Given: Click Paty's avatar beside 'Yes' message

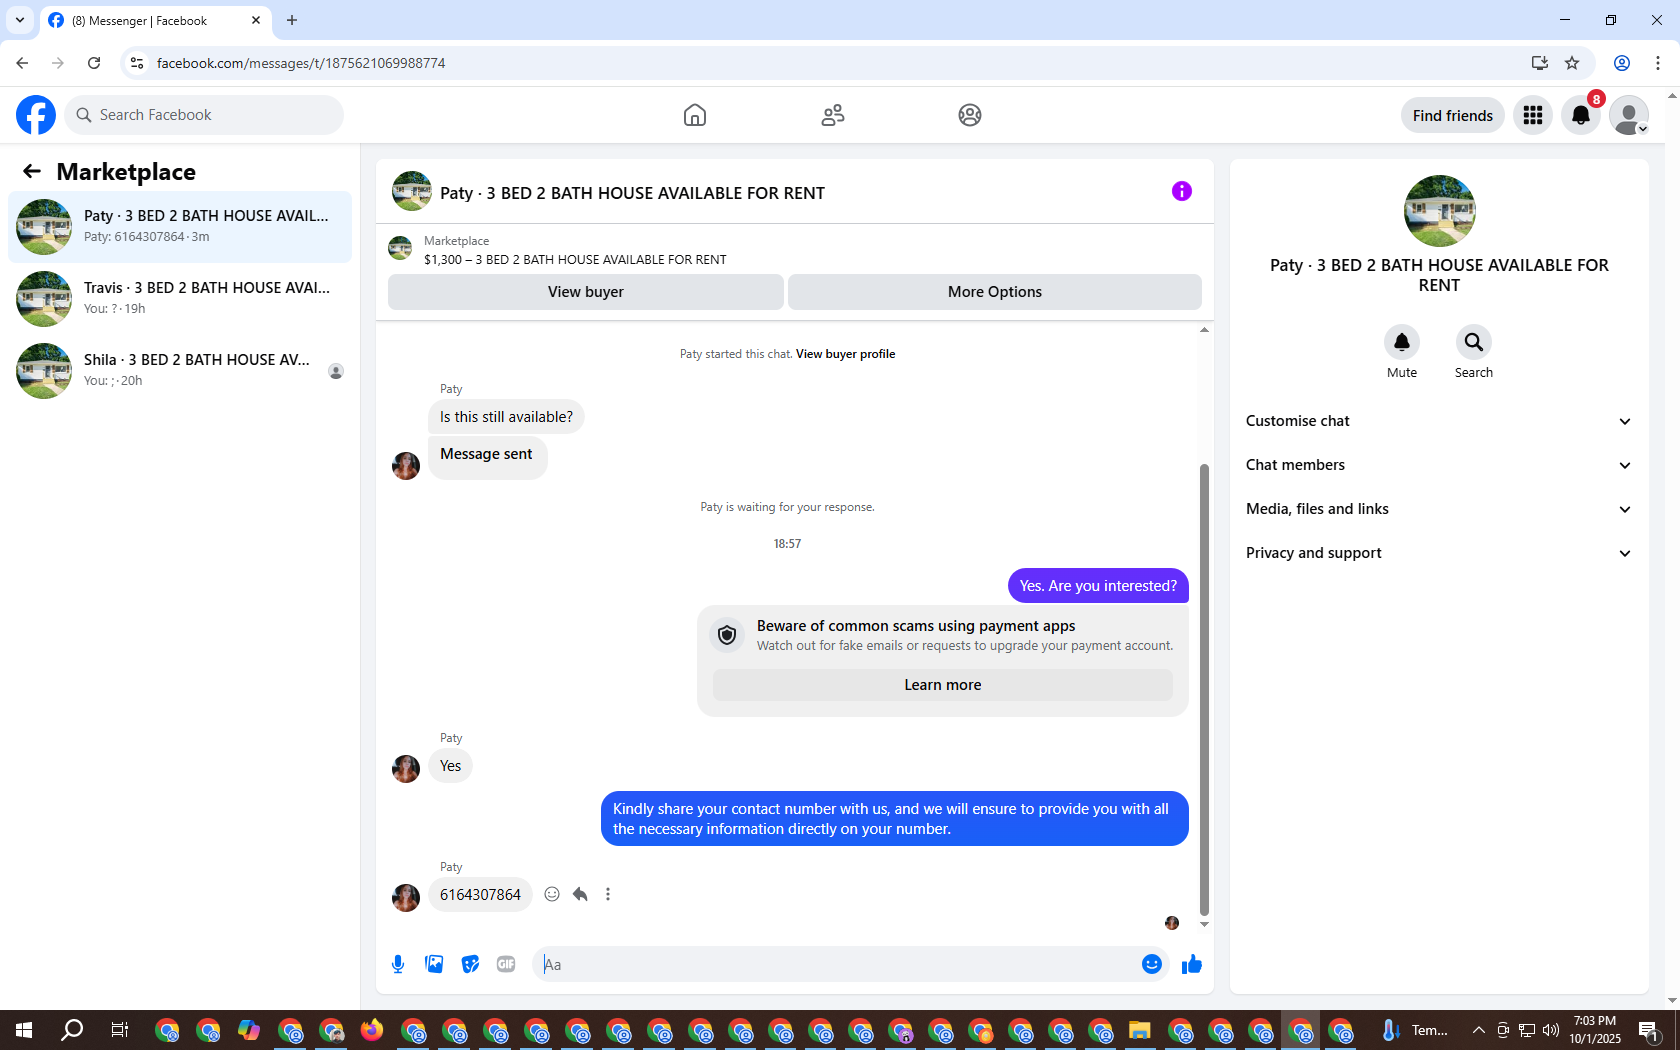Looking at the screenshot, I should pyautogui.click(x=406, y=768).
